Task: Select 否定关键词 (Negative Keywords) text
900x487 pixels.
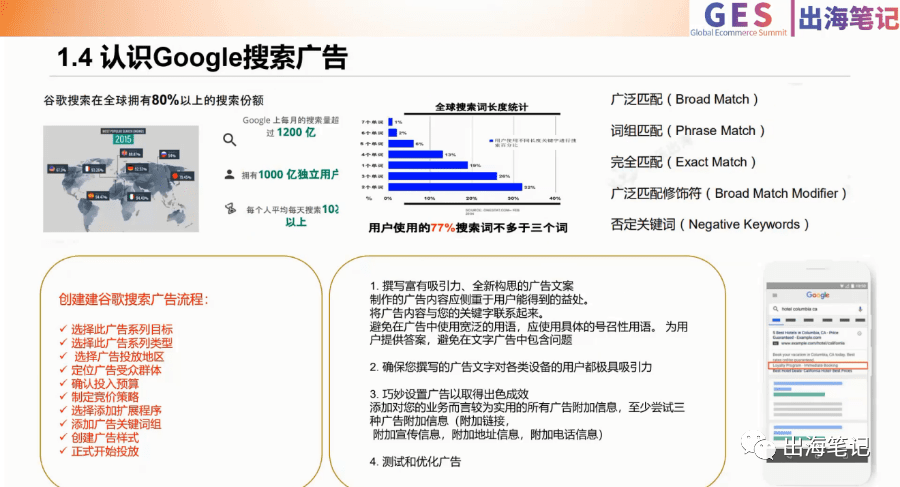Action: tap(710, 224)
